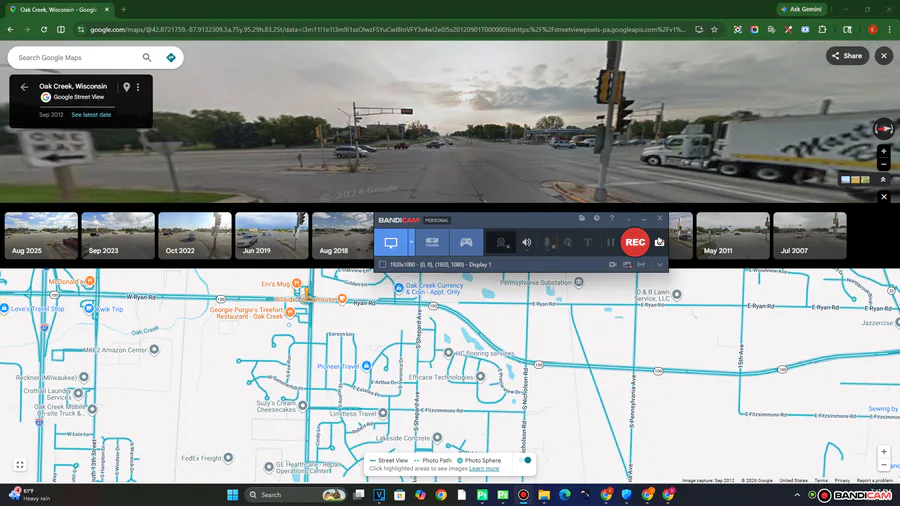Click the Google Maps search magnifier icon
Screen dimensions: 900x506
click(147, 57)
